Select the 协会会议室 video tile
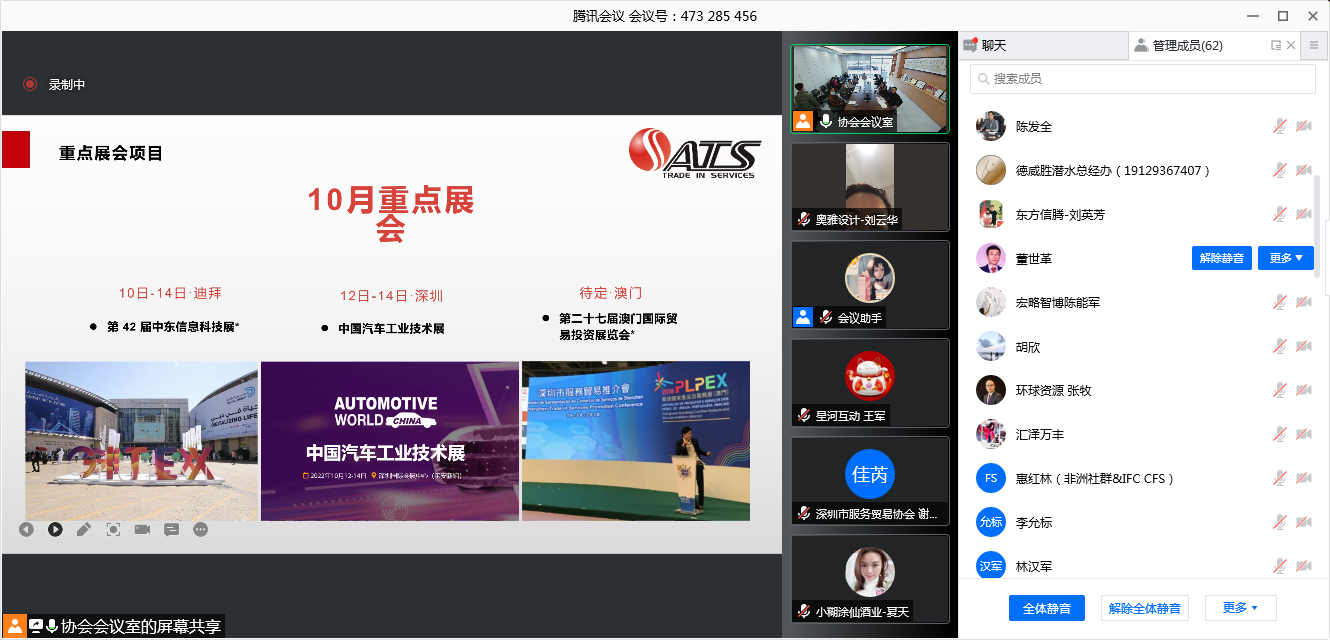1330x640 pixels. point(870,89)
